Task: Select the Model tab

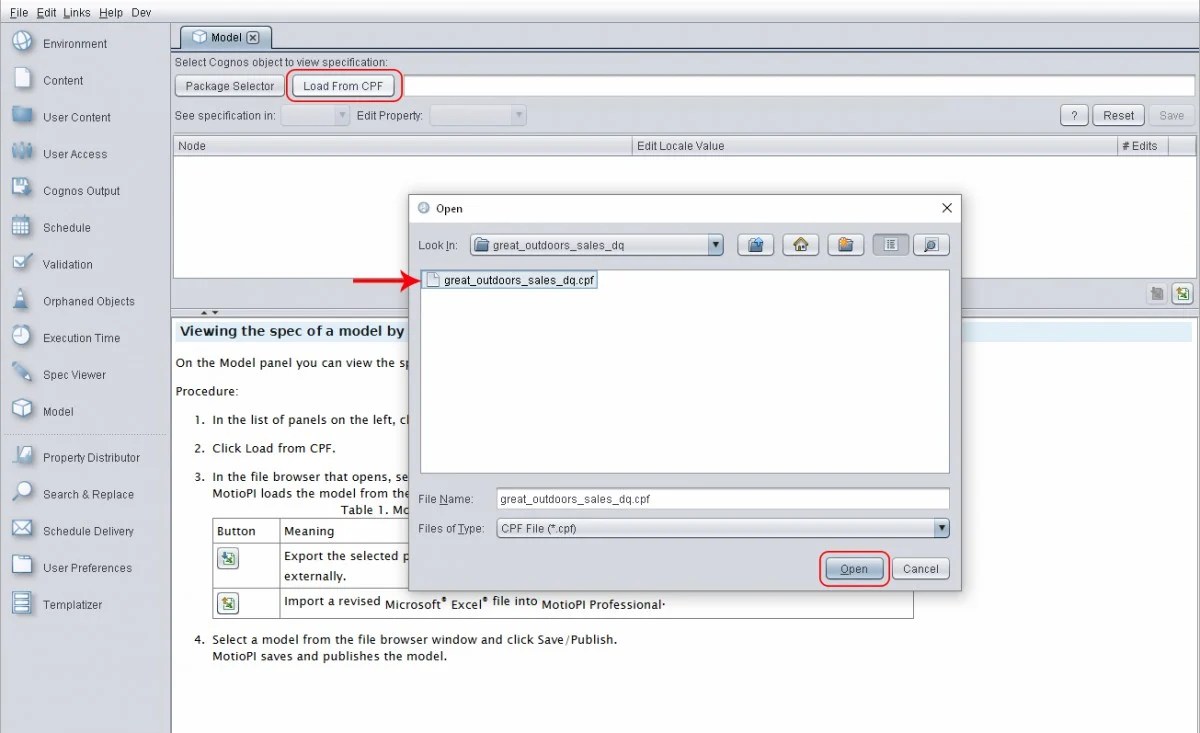Action: (x=225, y=37)
